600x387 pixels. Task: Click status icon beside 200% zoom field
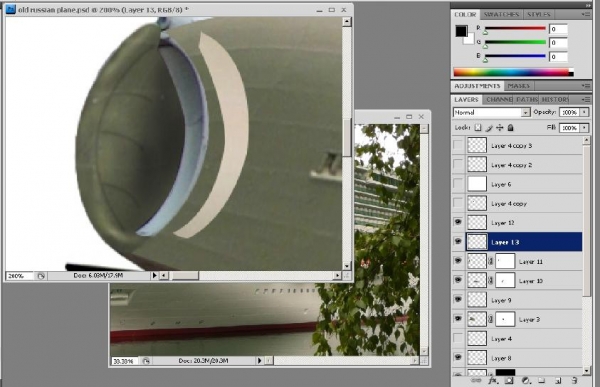point(41,276)
